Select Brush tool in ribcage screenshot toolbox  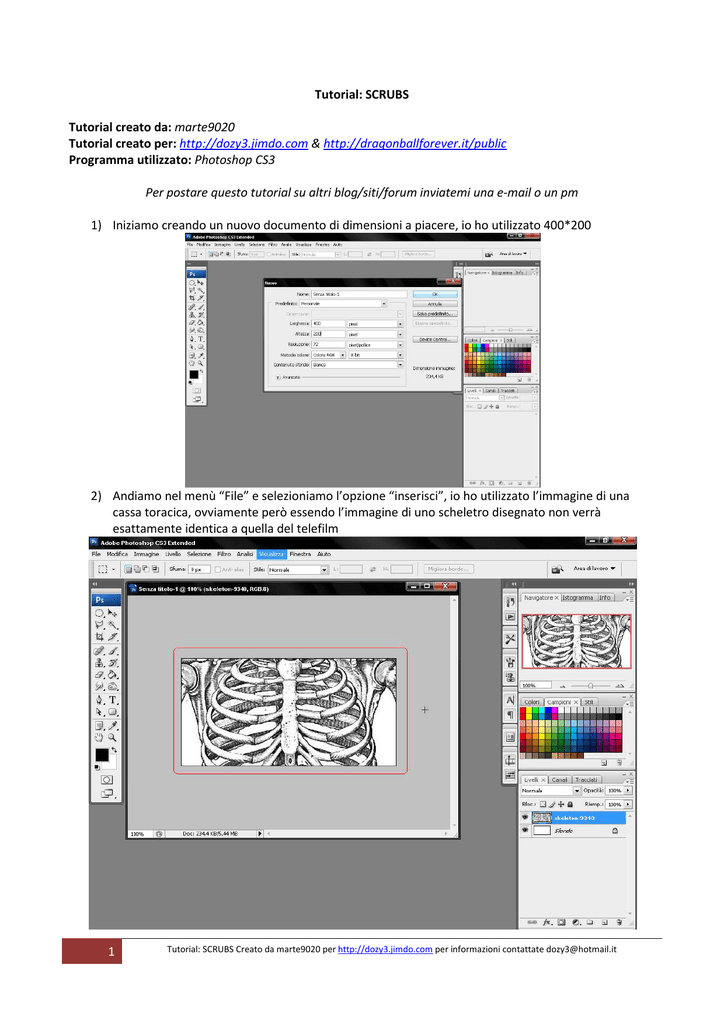pos(113,650)
